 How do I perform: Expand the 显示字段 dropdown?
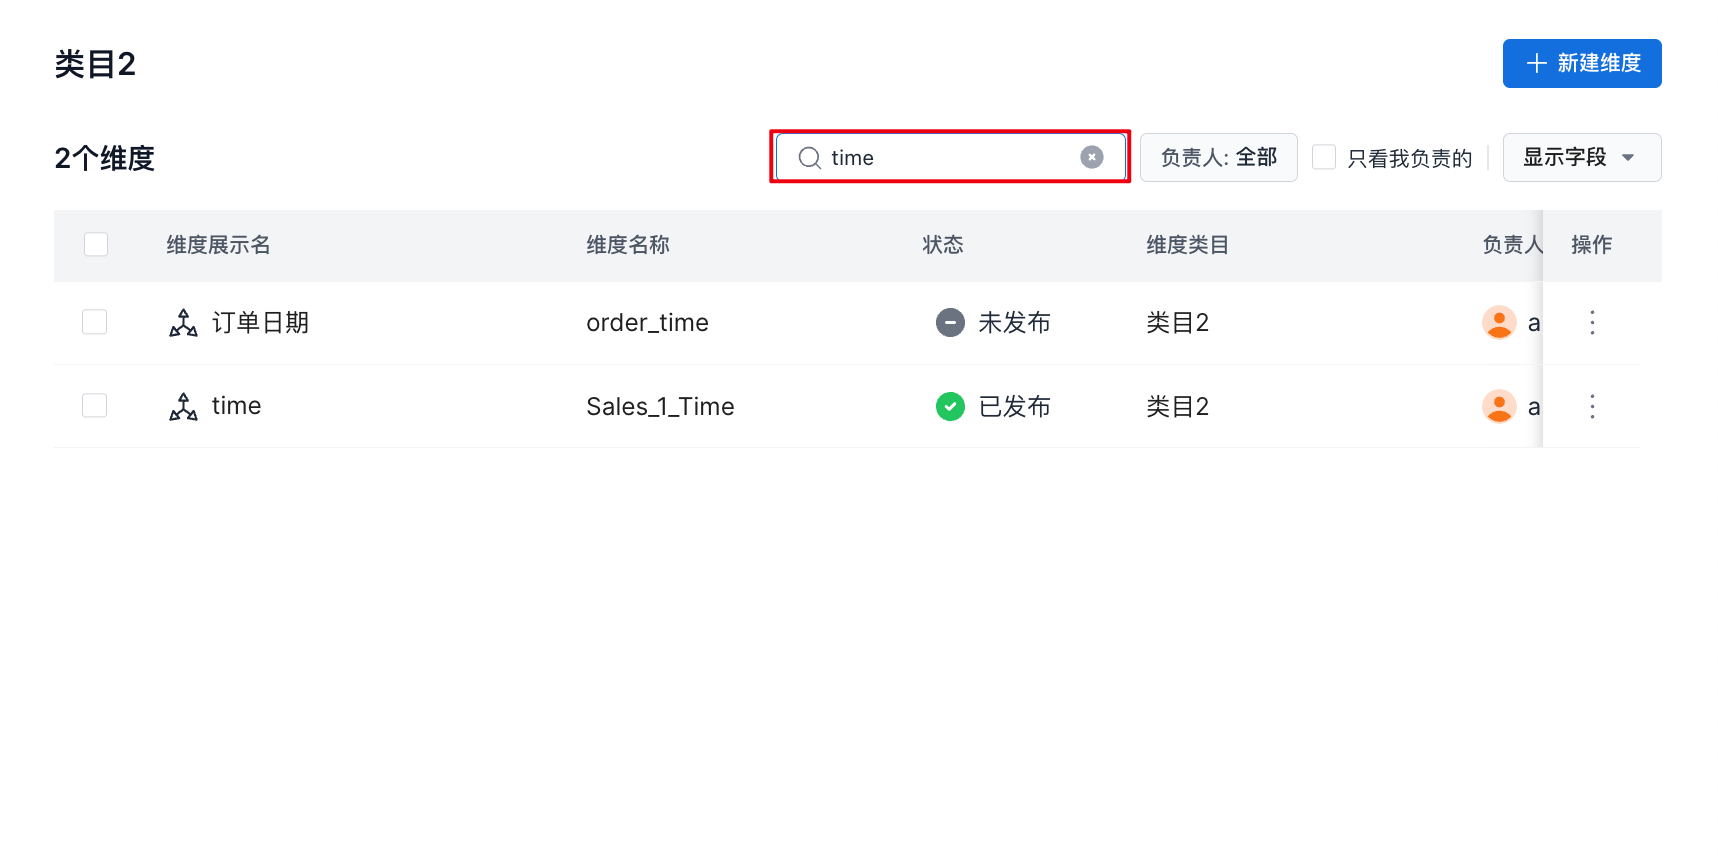pos(1581,157)
